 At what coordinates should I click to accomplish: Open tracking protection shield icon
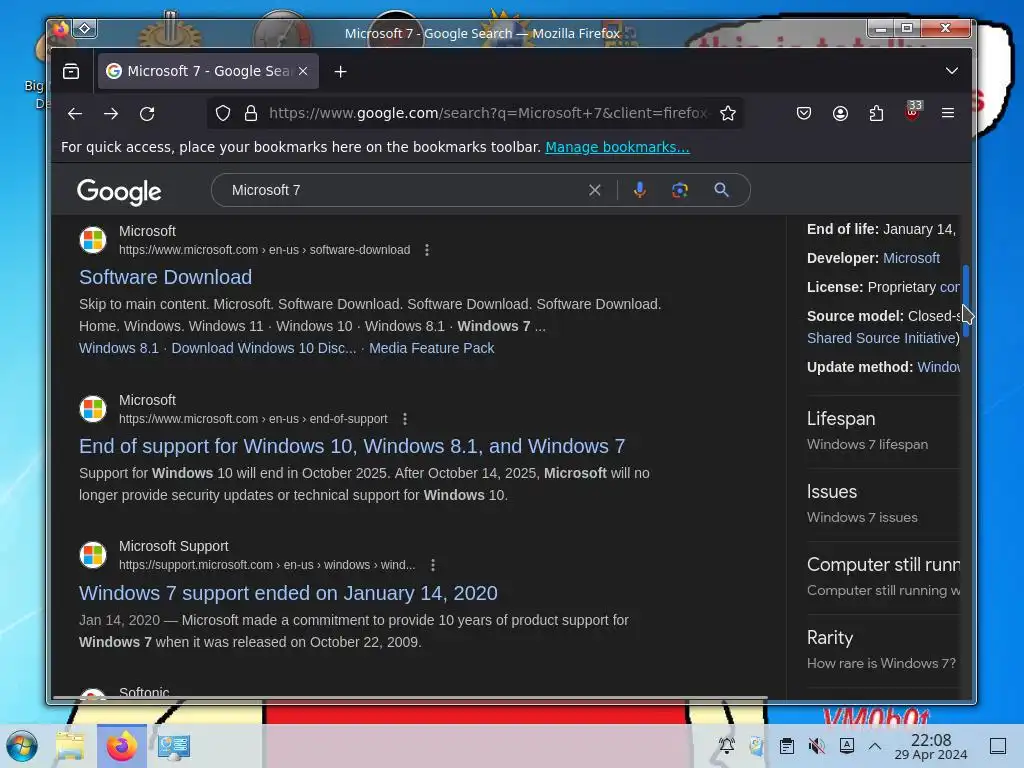tap(223, 114)
